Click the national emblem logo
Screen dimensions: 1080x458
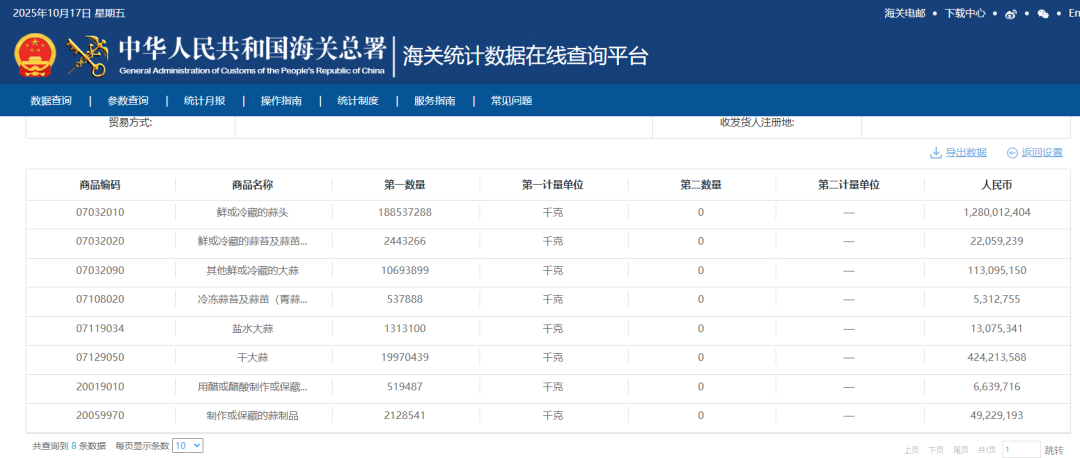click(x=37, y=56)
